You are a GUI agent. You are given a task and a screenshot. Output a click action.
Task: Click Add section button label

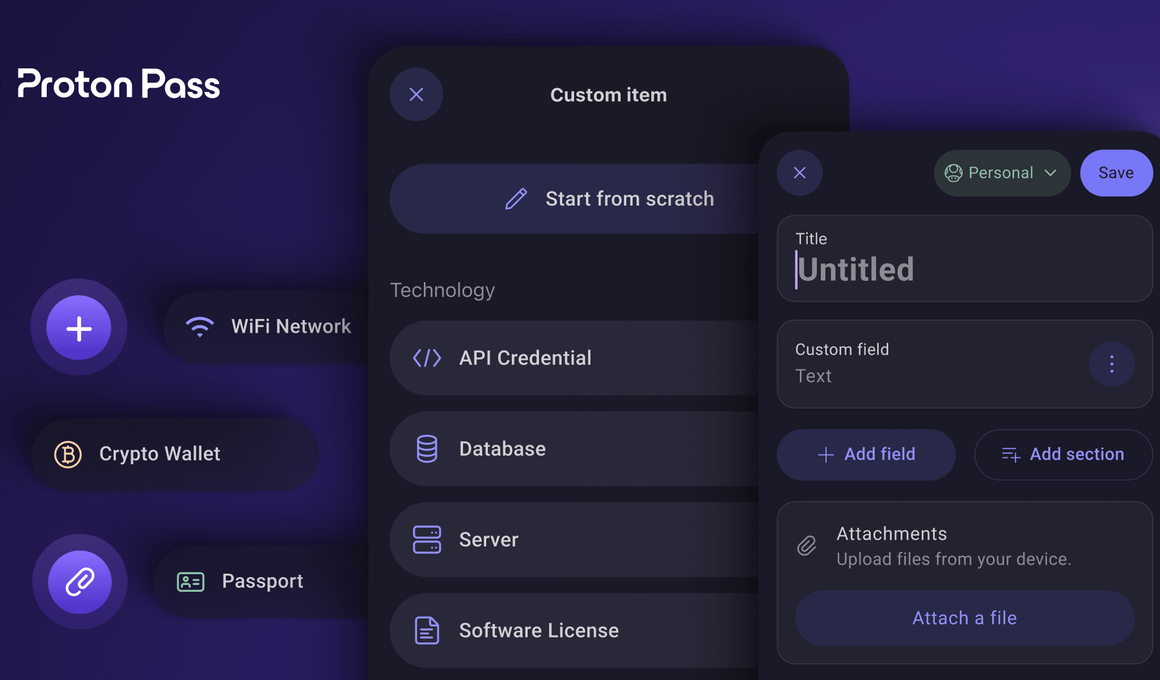pyautogui.click(x=1077, y=454)
